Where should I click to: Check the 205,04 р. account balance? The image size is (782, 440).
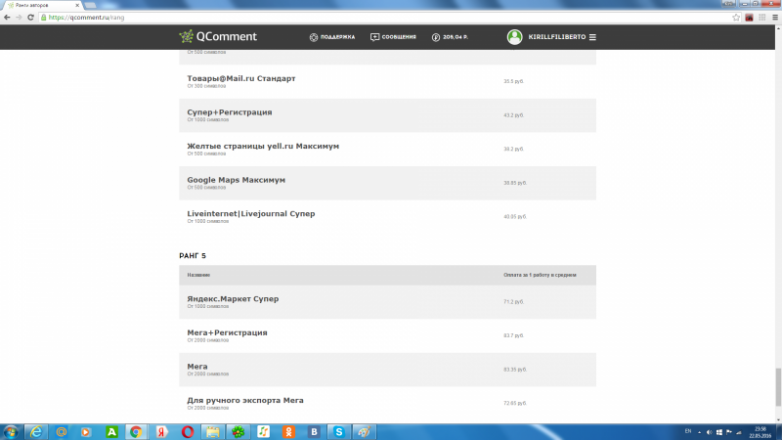(450, 37)
